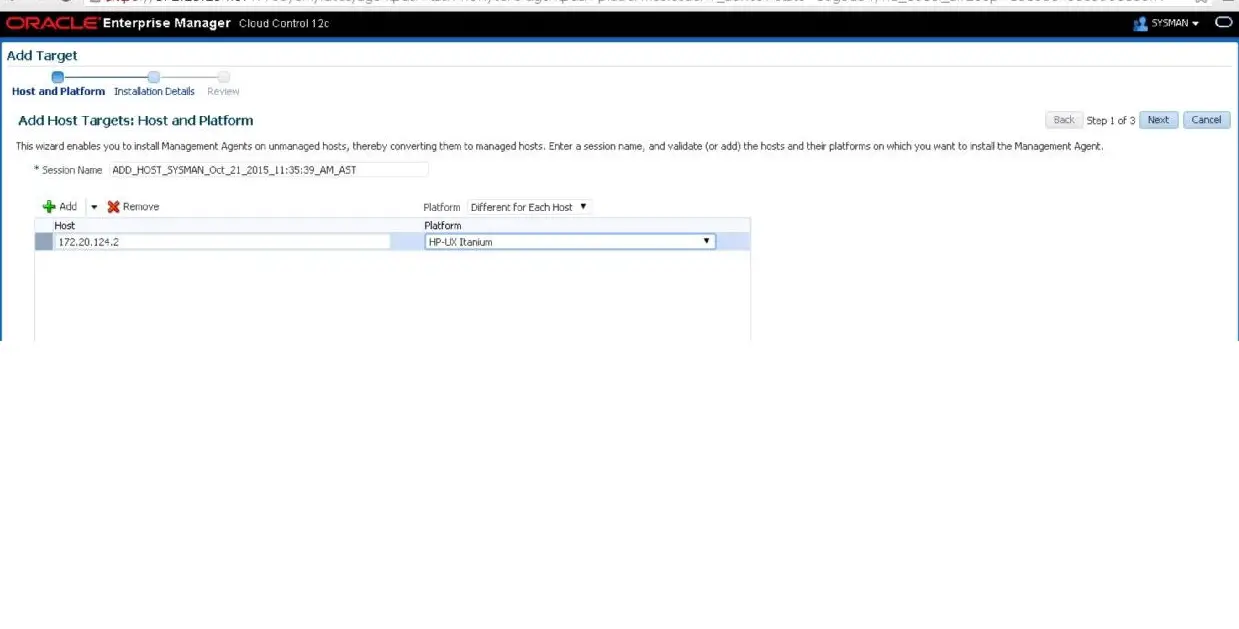Image resolution: width=1239 pixels, height=629 pixels.
Task: Click the red X Remove icon
Action: click(113, 207)
